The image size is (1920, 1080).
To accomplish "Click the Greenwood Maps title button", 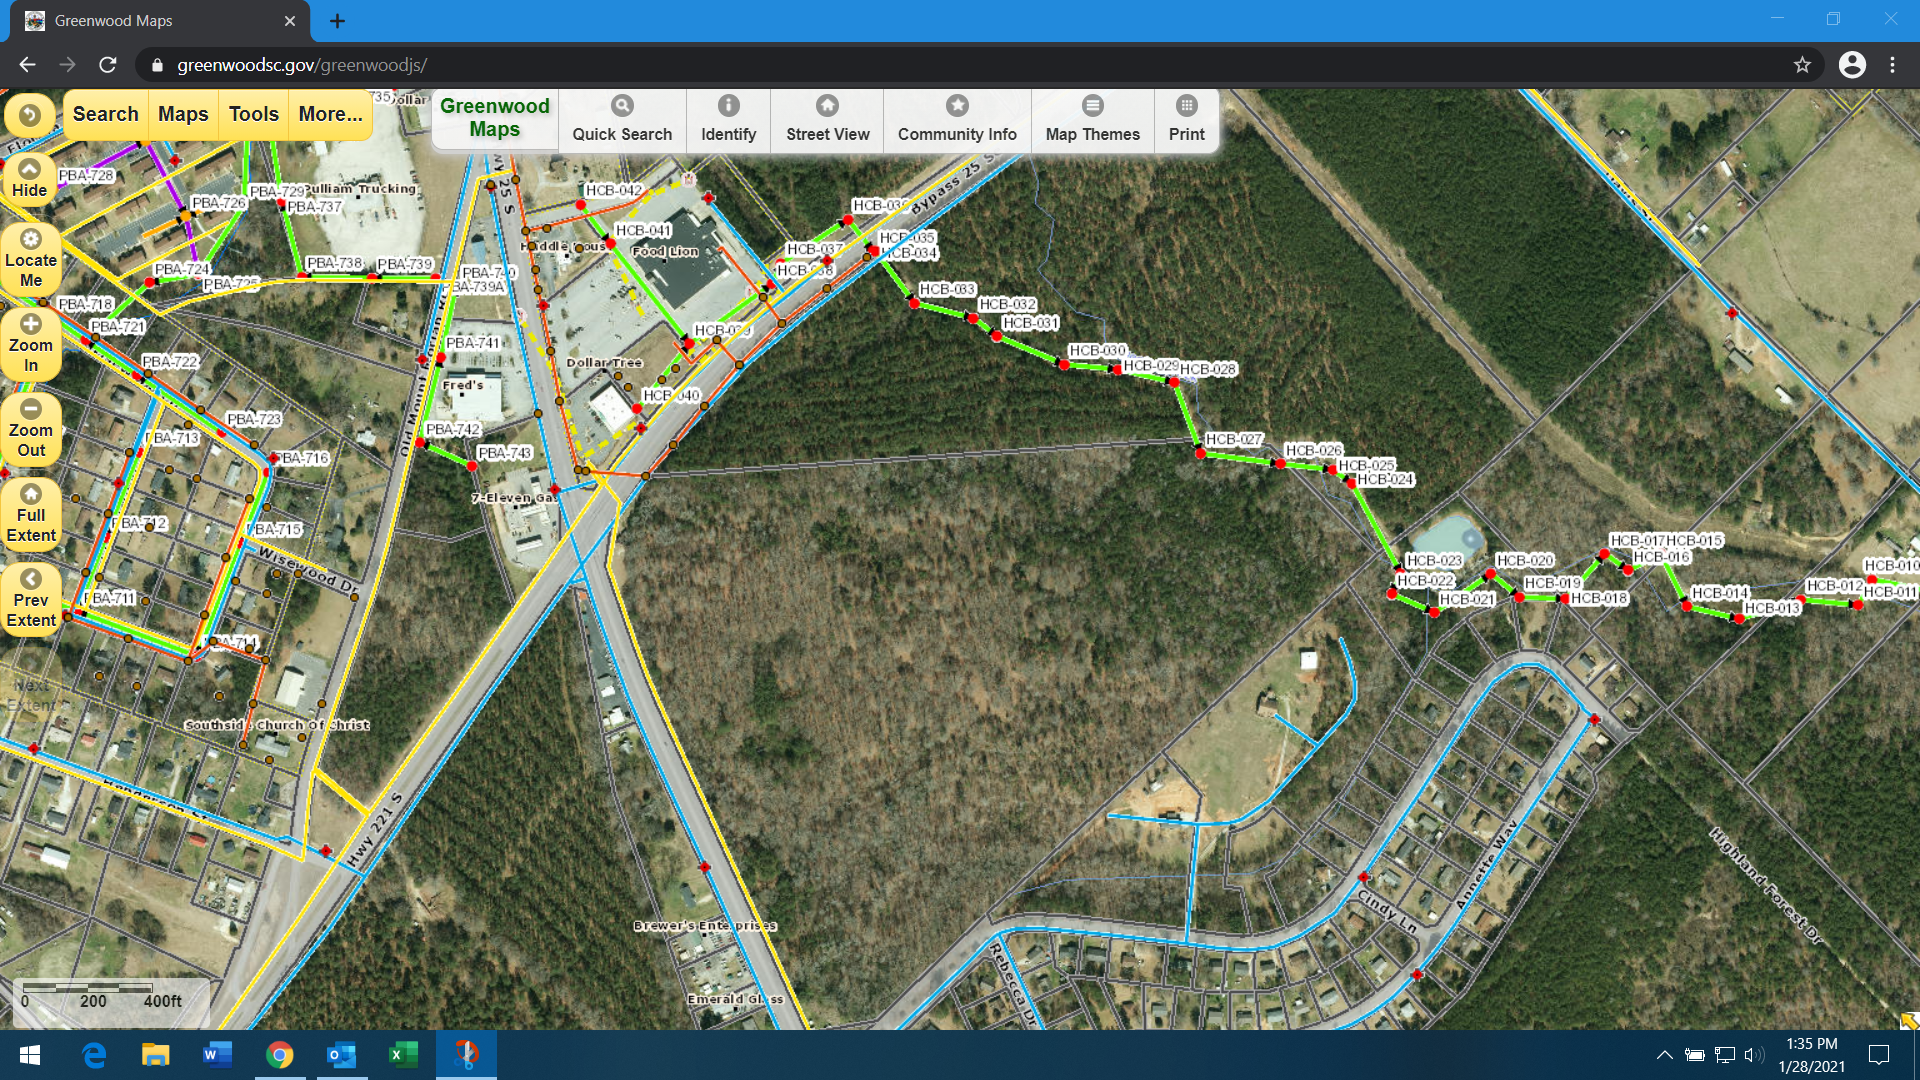I will tap(494, 118).
